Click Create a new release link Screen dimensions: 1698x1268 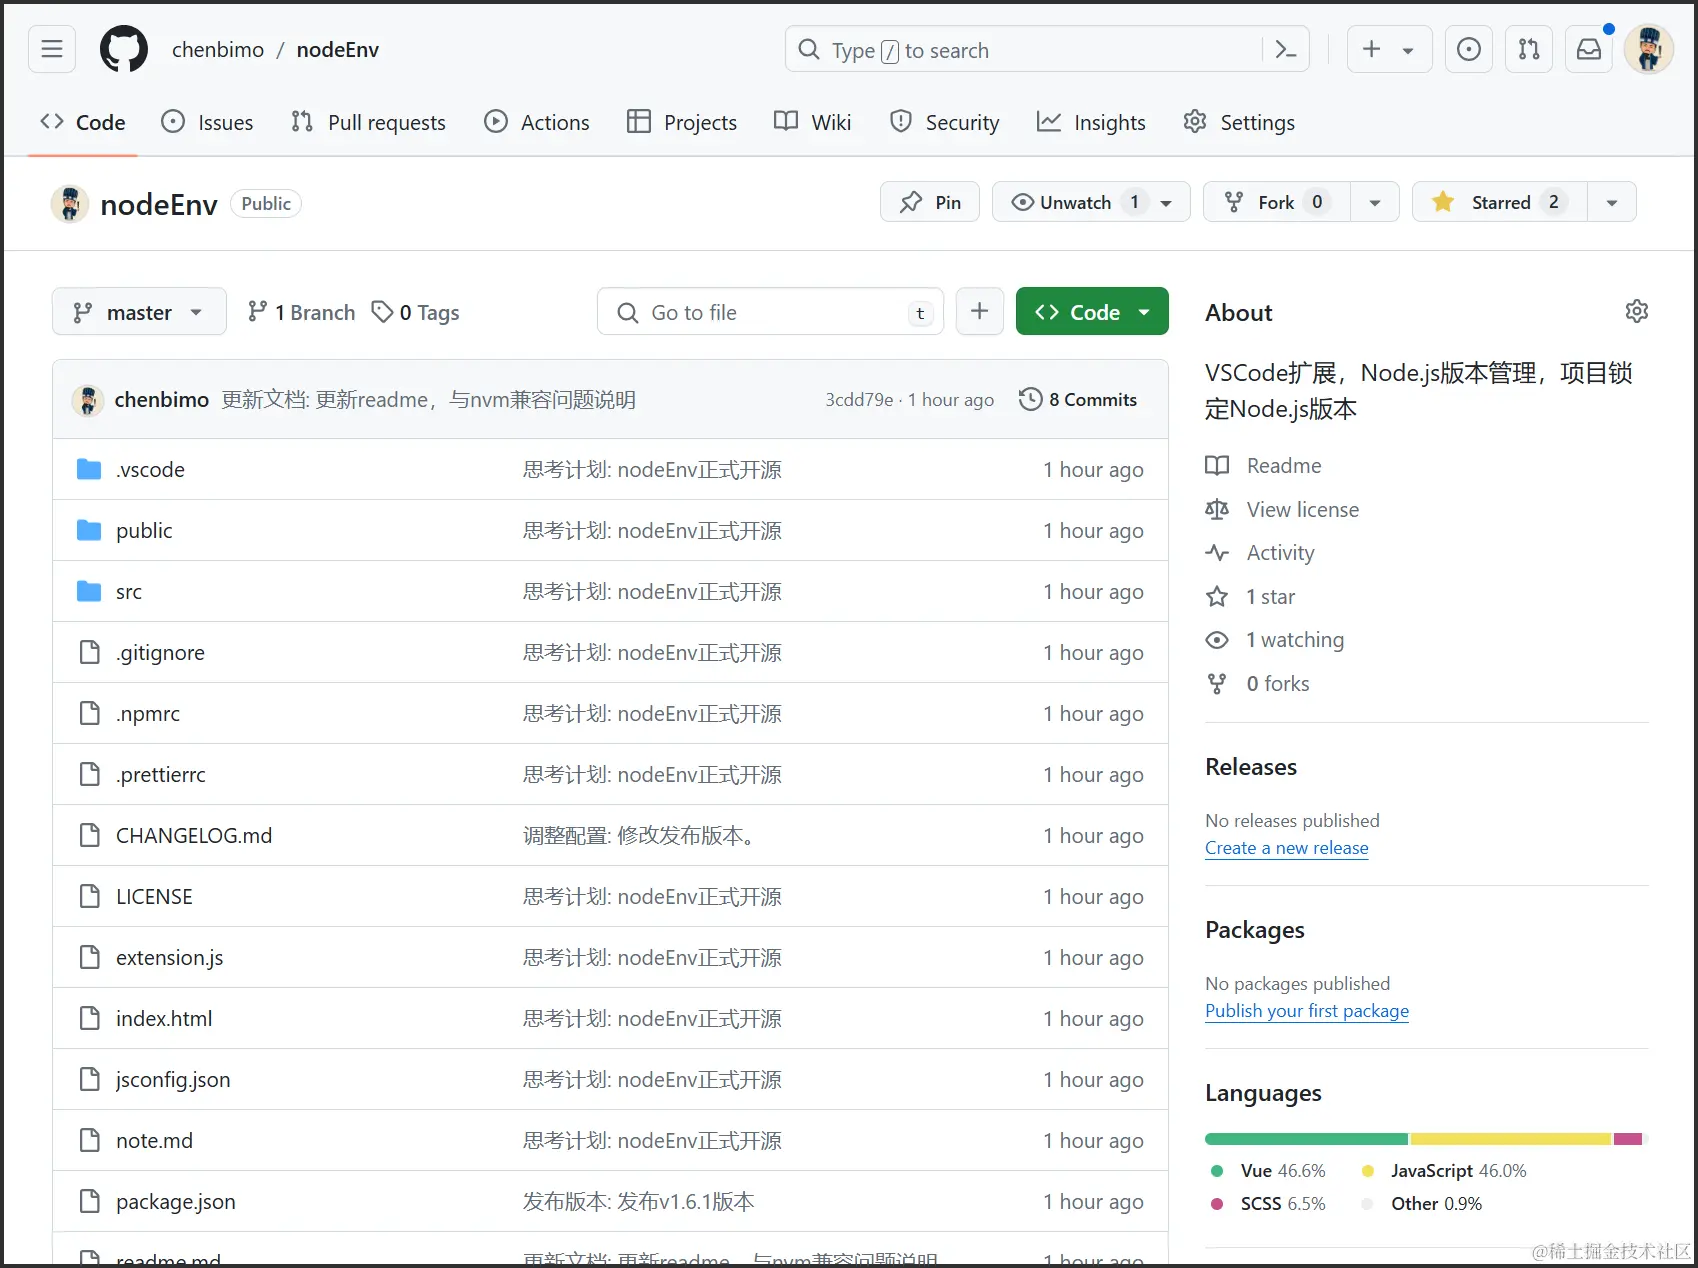point(1287,847)
